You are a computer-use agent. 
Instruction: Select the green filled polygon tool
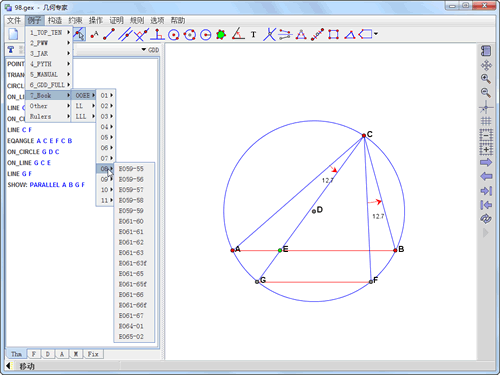[221, 34]
